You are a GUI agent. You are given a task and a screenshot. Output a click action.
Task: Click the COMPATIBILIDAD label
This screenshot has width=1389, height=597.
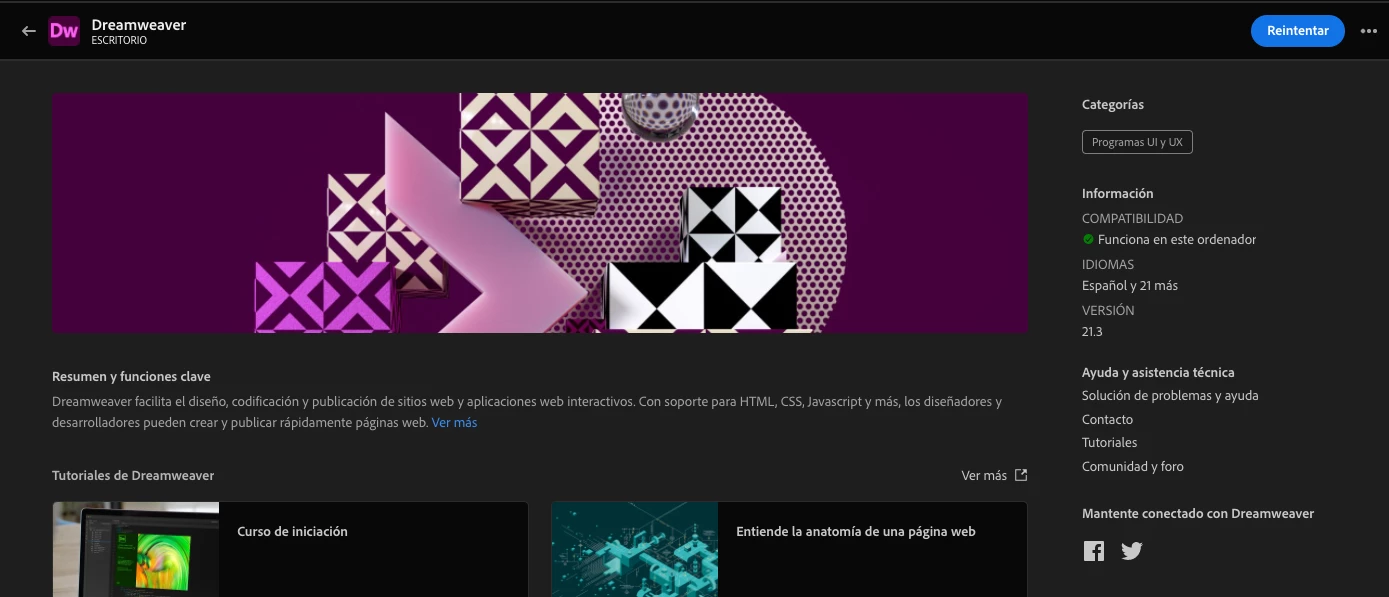[1132, 218]
